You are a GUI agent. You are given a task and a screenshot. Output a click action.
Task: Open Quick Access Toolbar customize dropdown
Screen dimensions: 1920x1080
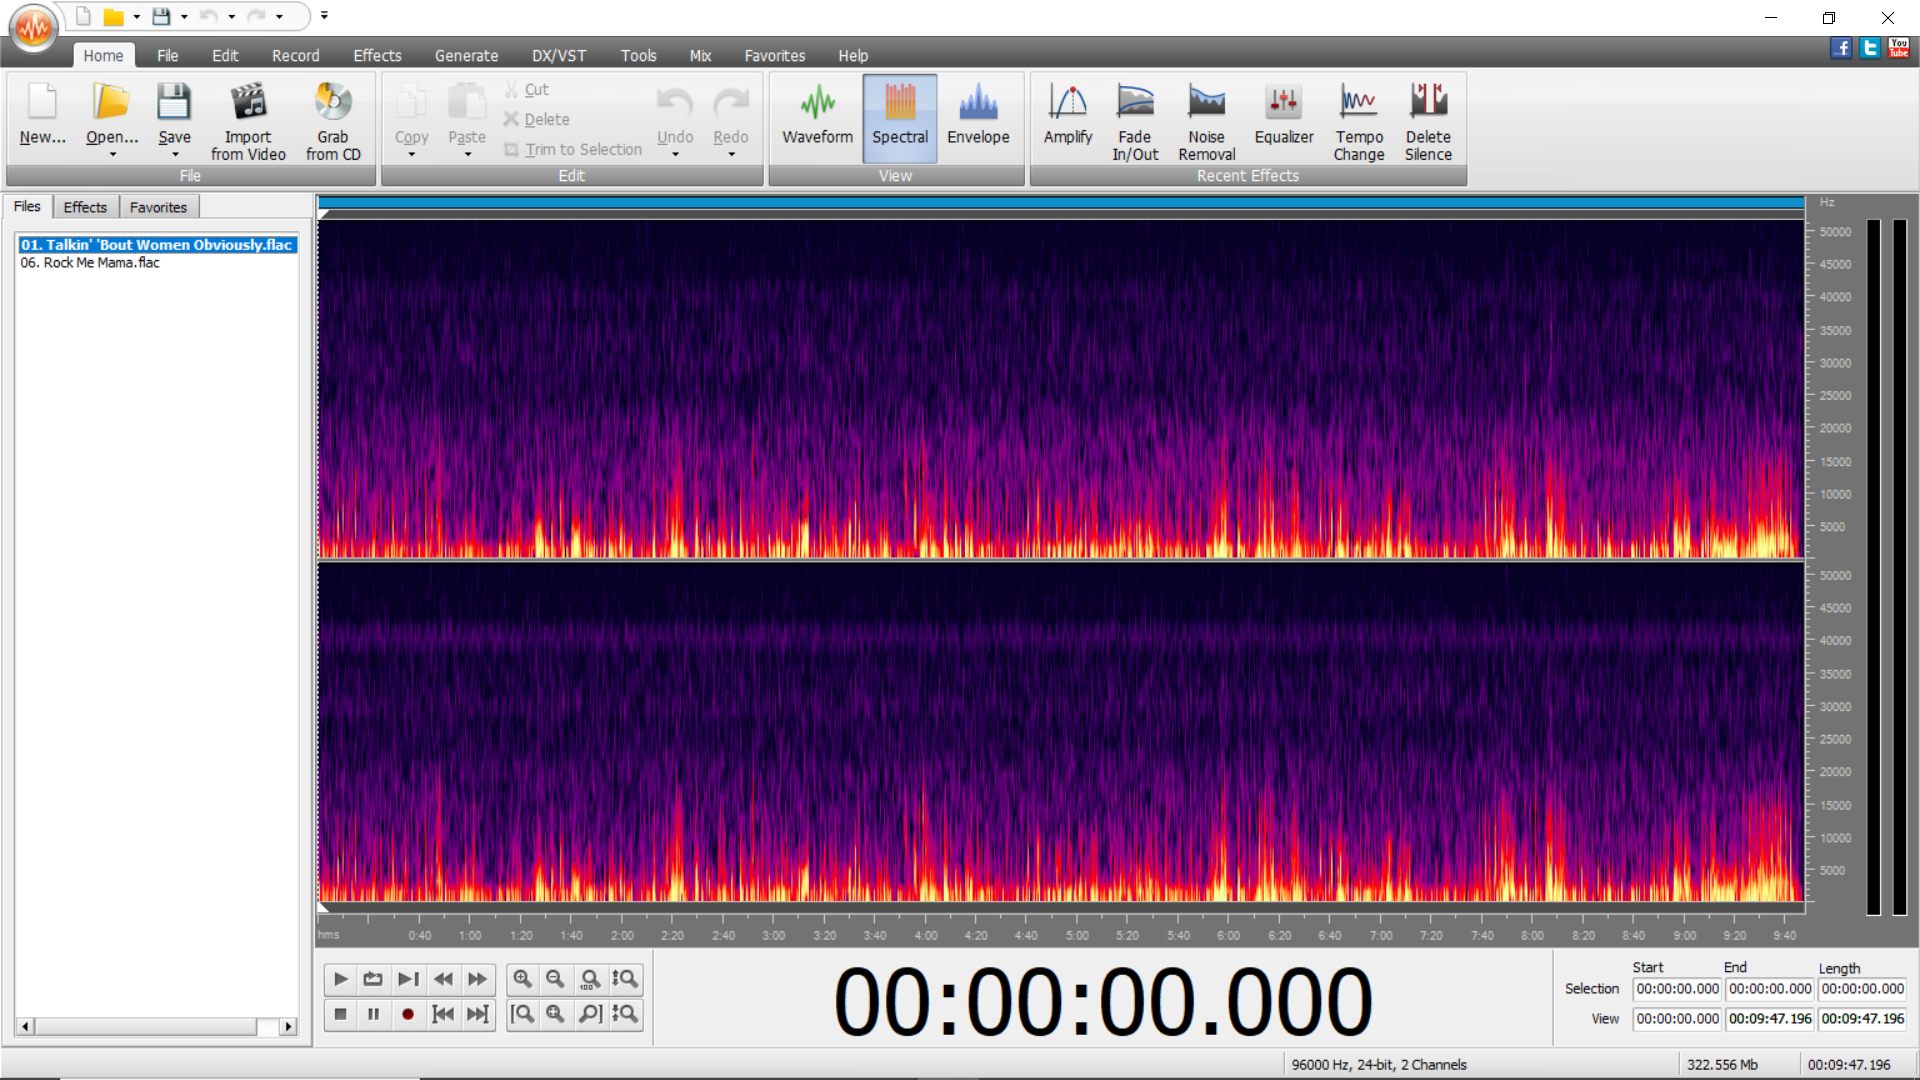(324, 16)
